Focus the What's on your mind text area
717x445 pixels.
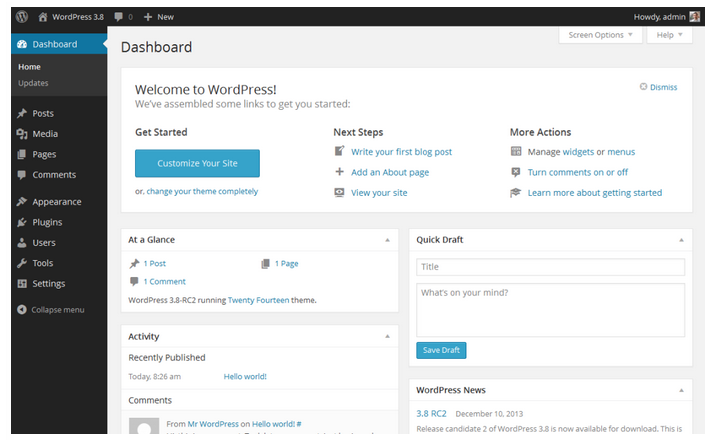[x=550, y=310]
